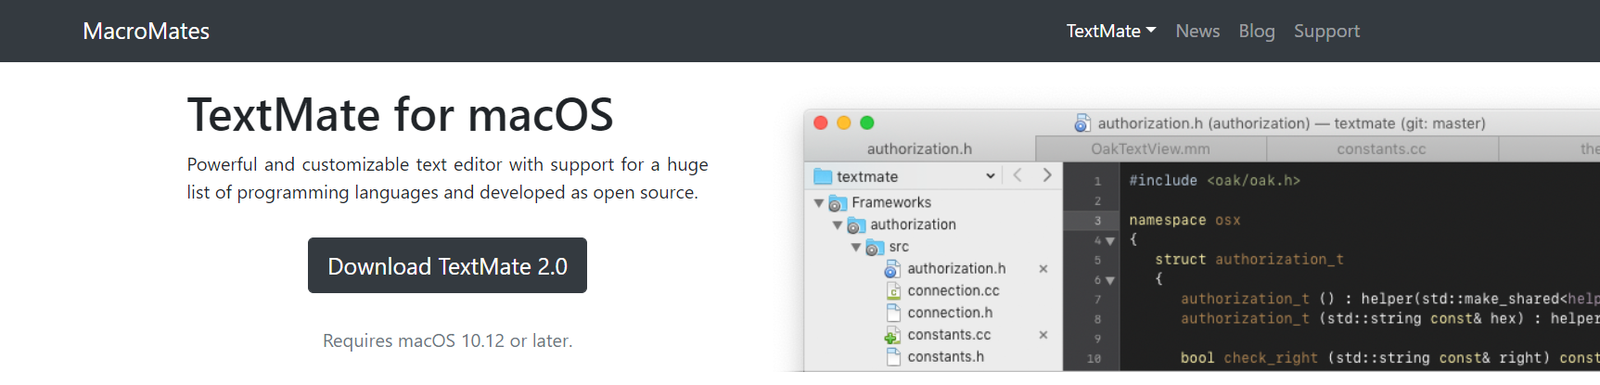Click line number 10 in the gutter
This screenshot has height=385, width=1600.
(1094, 358)
